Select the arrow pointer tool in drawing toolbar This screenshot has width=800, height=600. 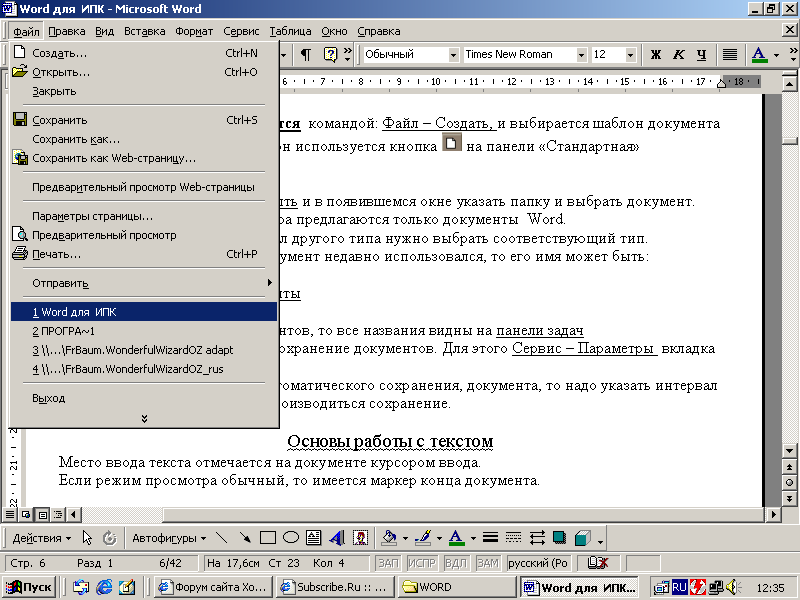[x=87, y=538]
